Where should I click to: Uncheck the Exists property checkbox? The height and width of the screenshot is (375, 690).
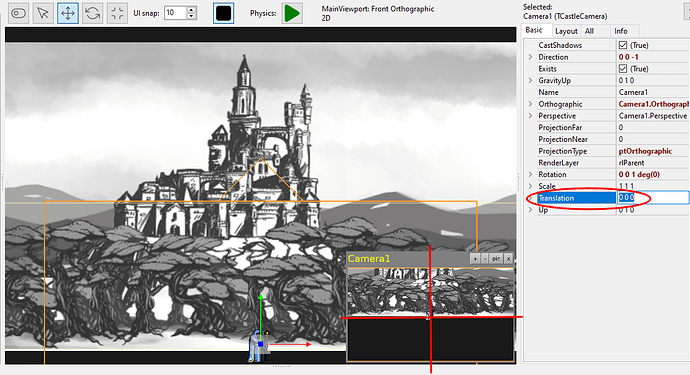(x=623, y=69)
